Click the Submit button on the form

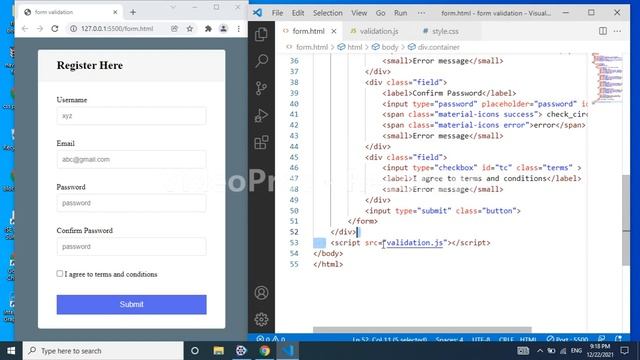point(131,304)
